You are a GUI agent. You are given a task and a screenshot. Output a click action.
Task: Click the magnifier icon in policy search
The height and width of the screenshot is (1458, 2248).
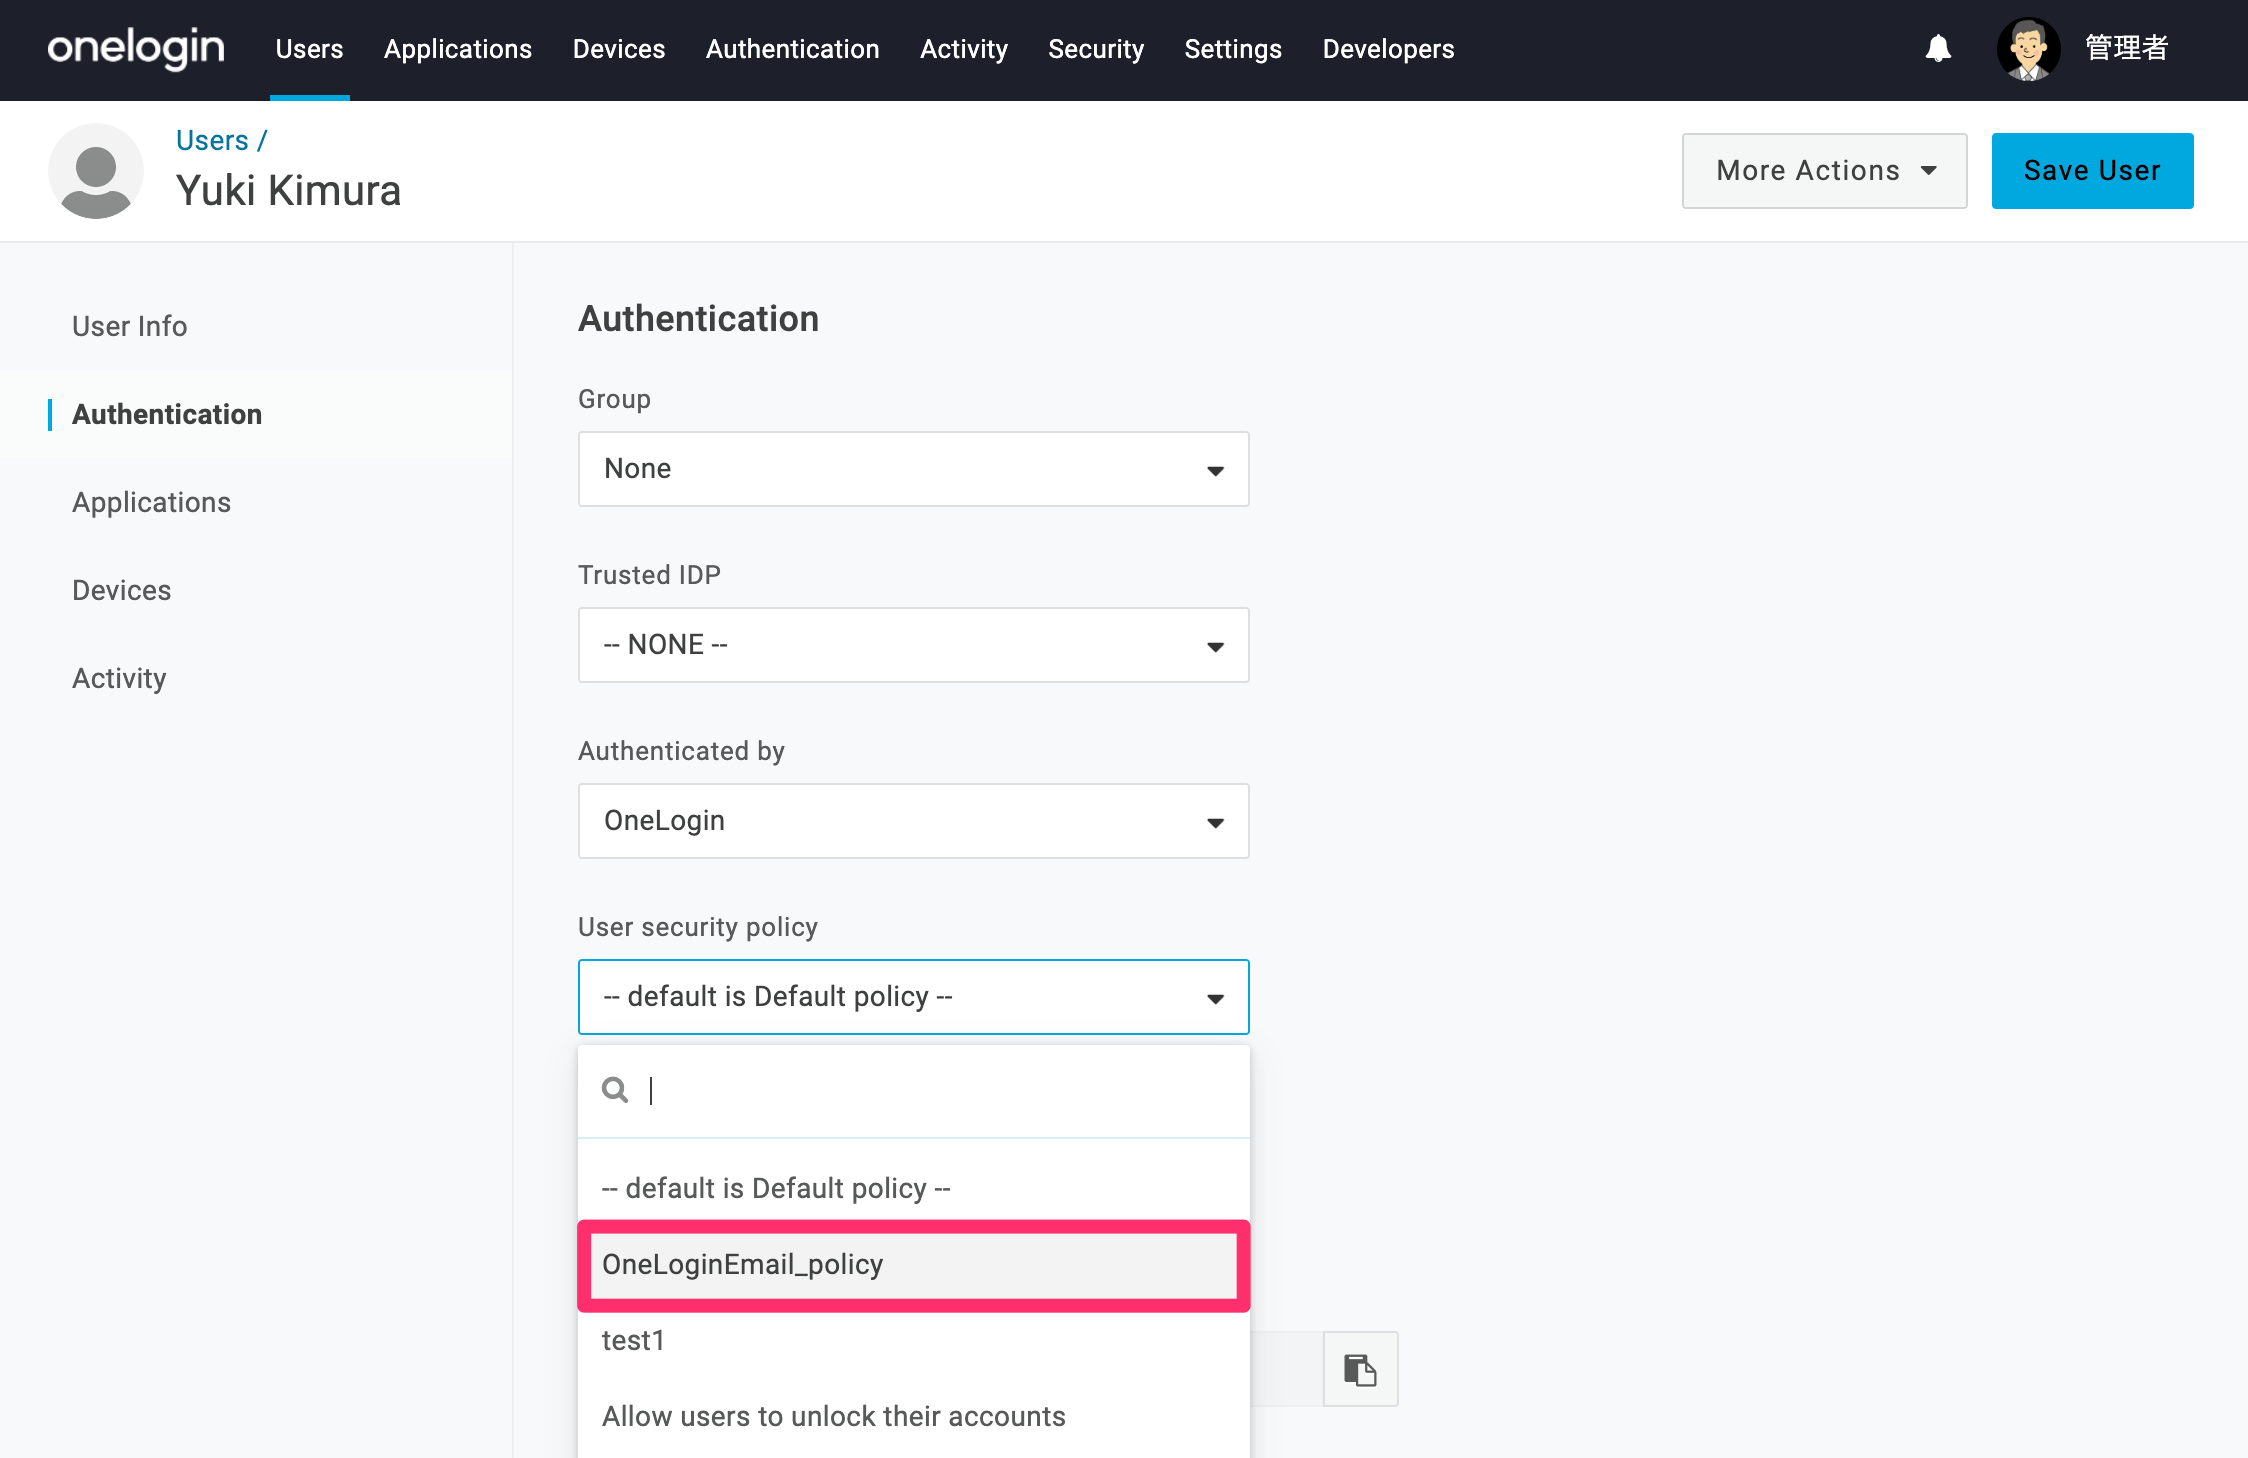[615, 1090]
